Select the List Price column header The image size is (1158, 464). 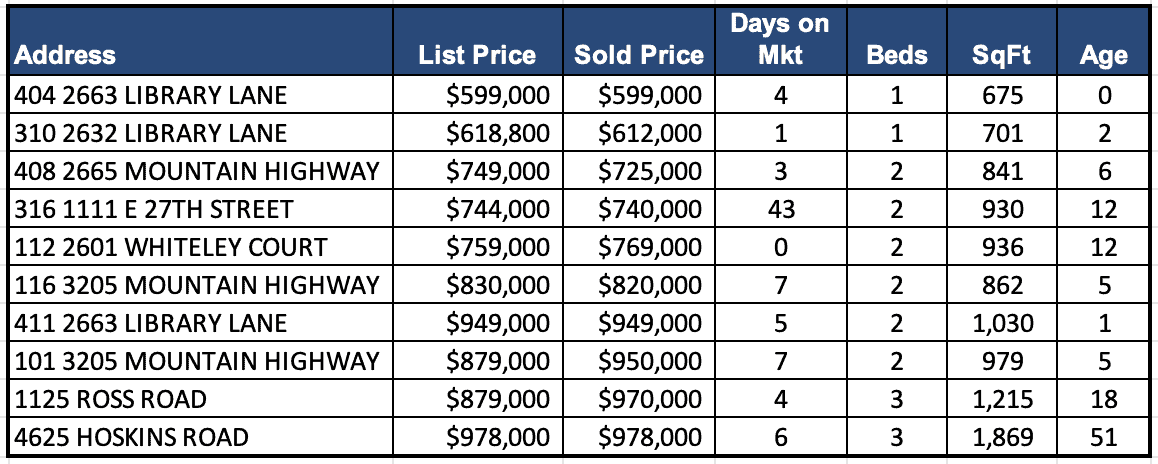coord(477,55)
